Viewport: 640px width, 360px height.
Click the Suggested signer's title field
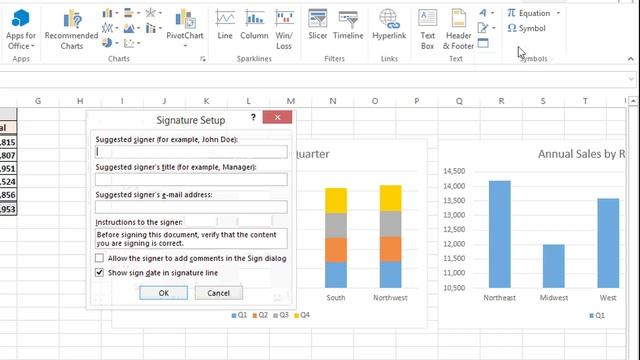coord(191,179)
